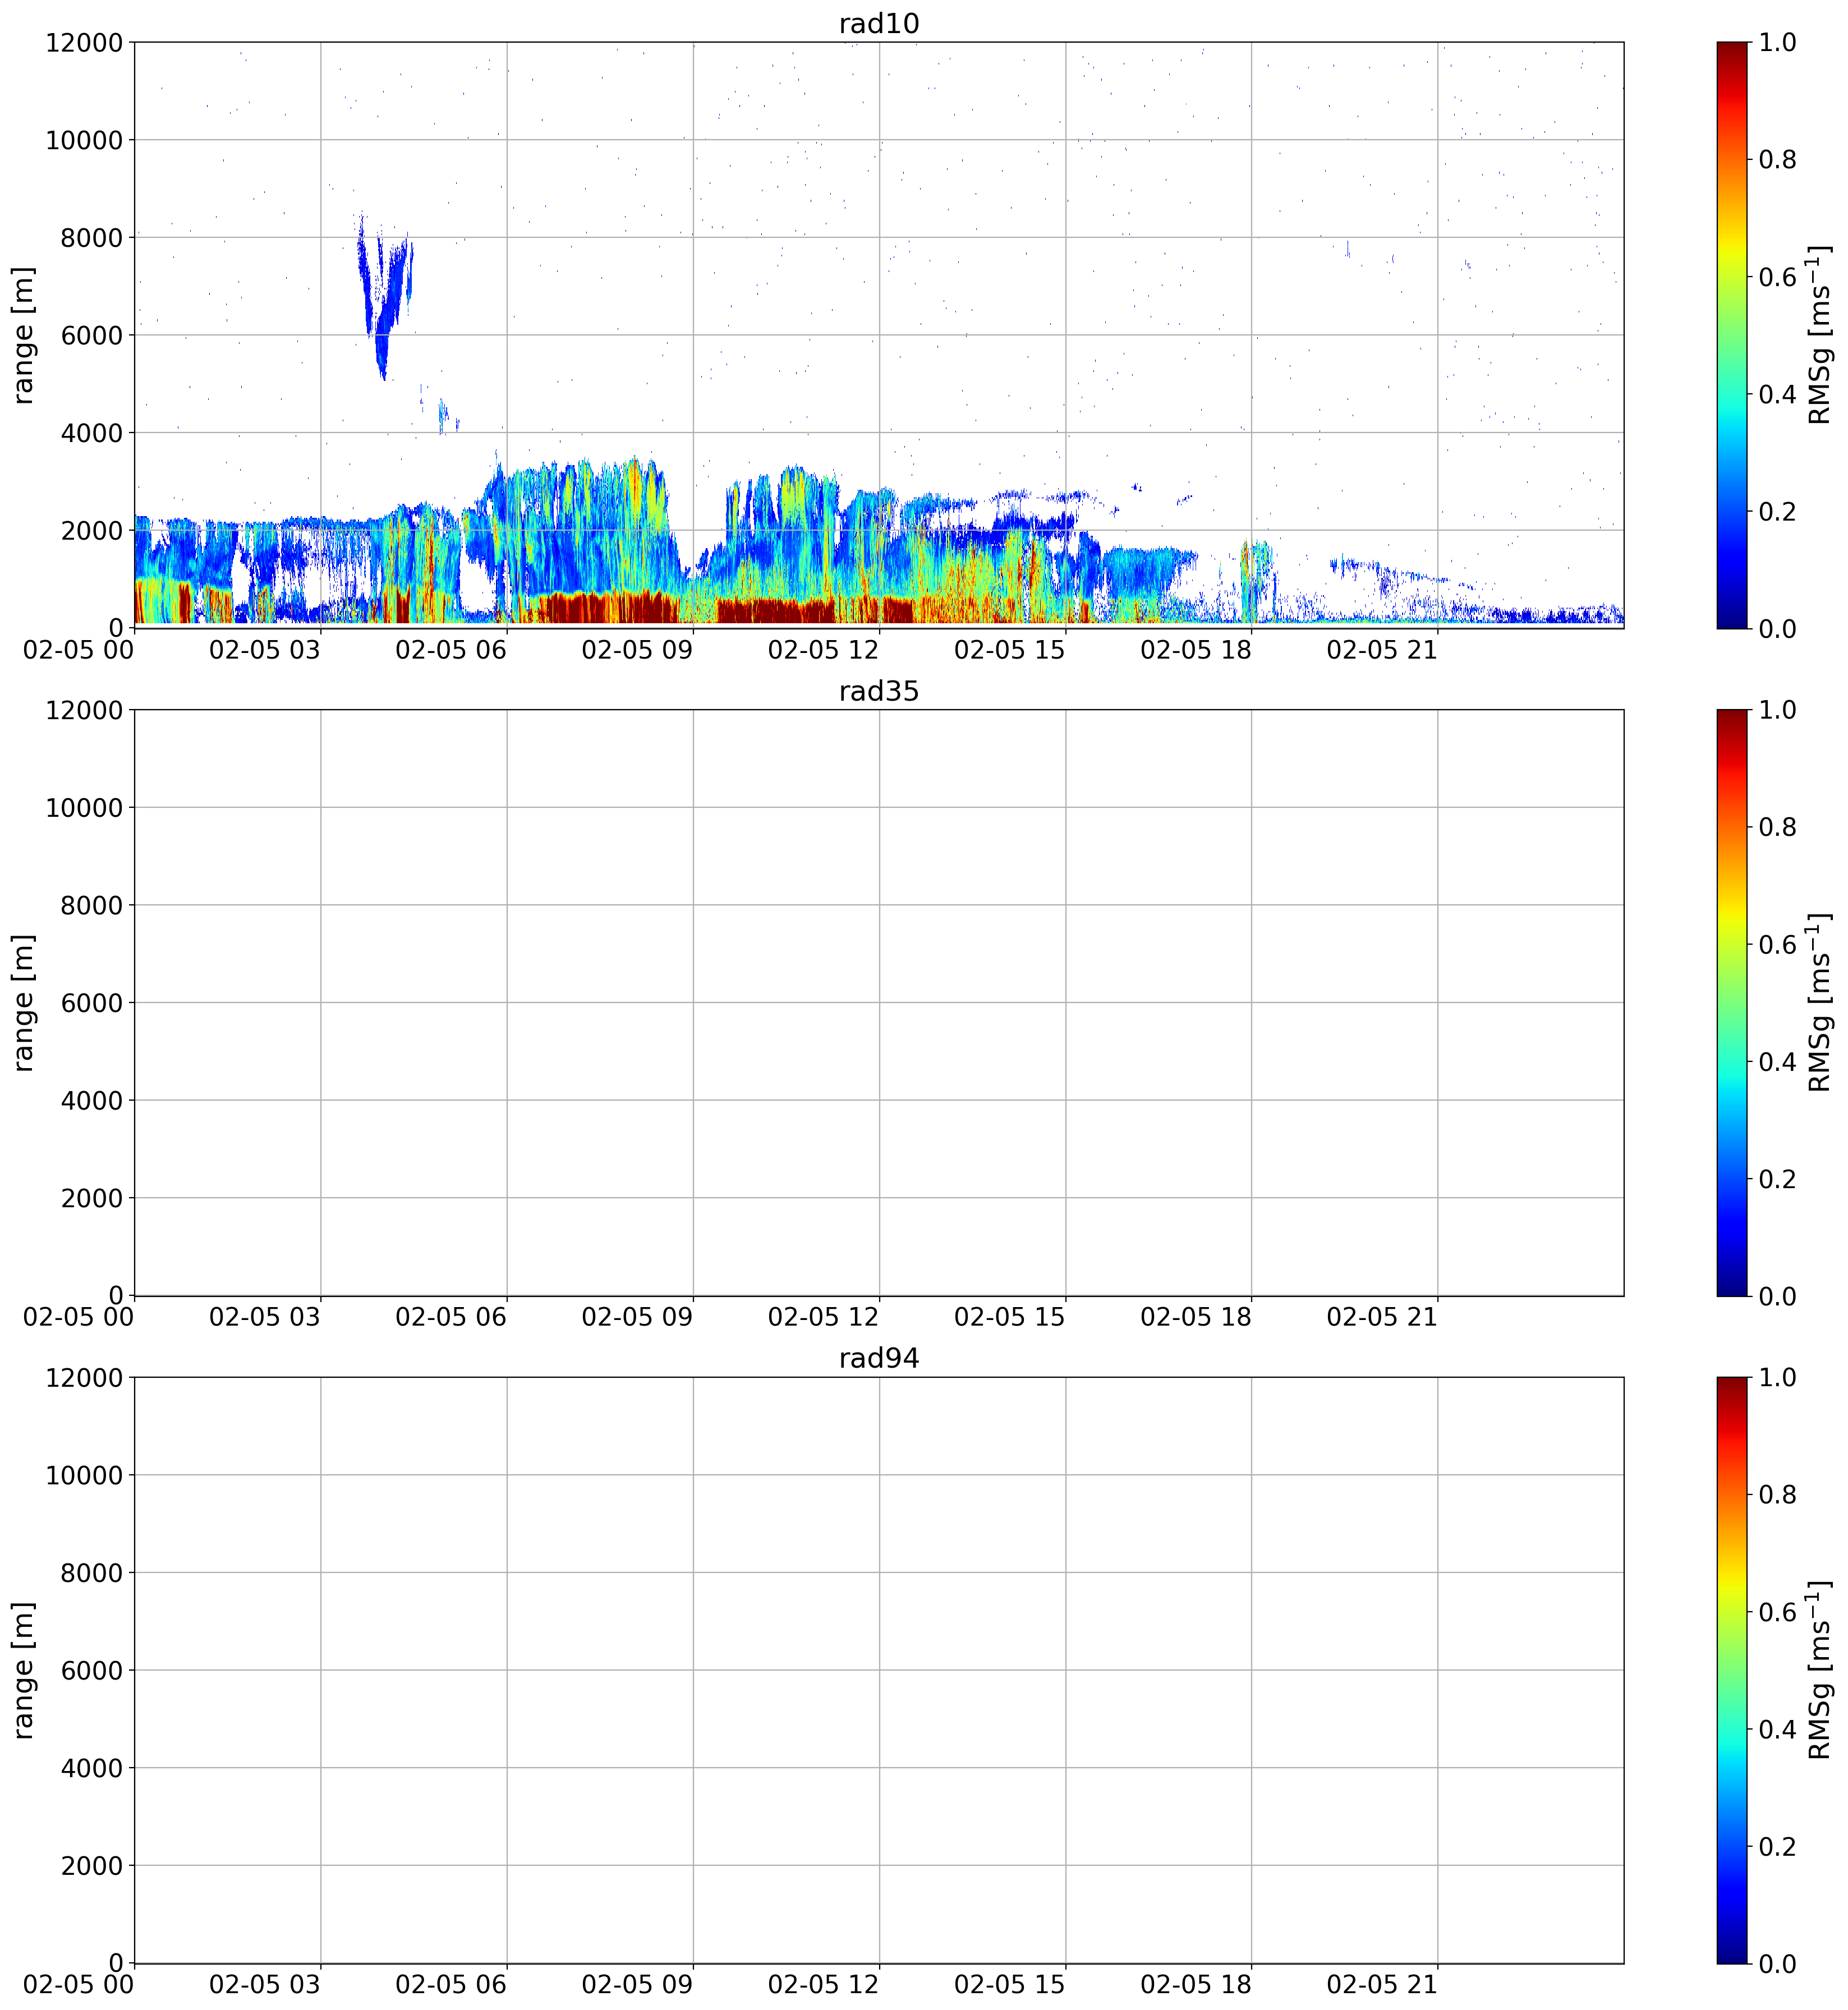The height and width of the screenshot is (2010, 1848).
Task: Select the rad35 panel's 'range [m]' axis label
Action: coord(24,1003)
